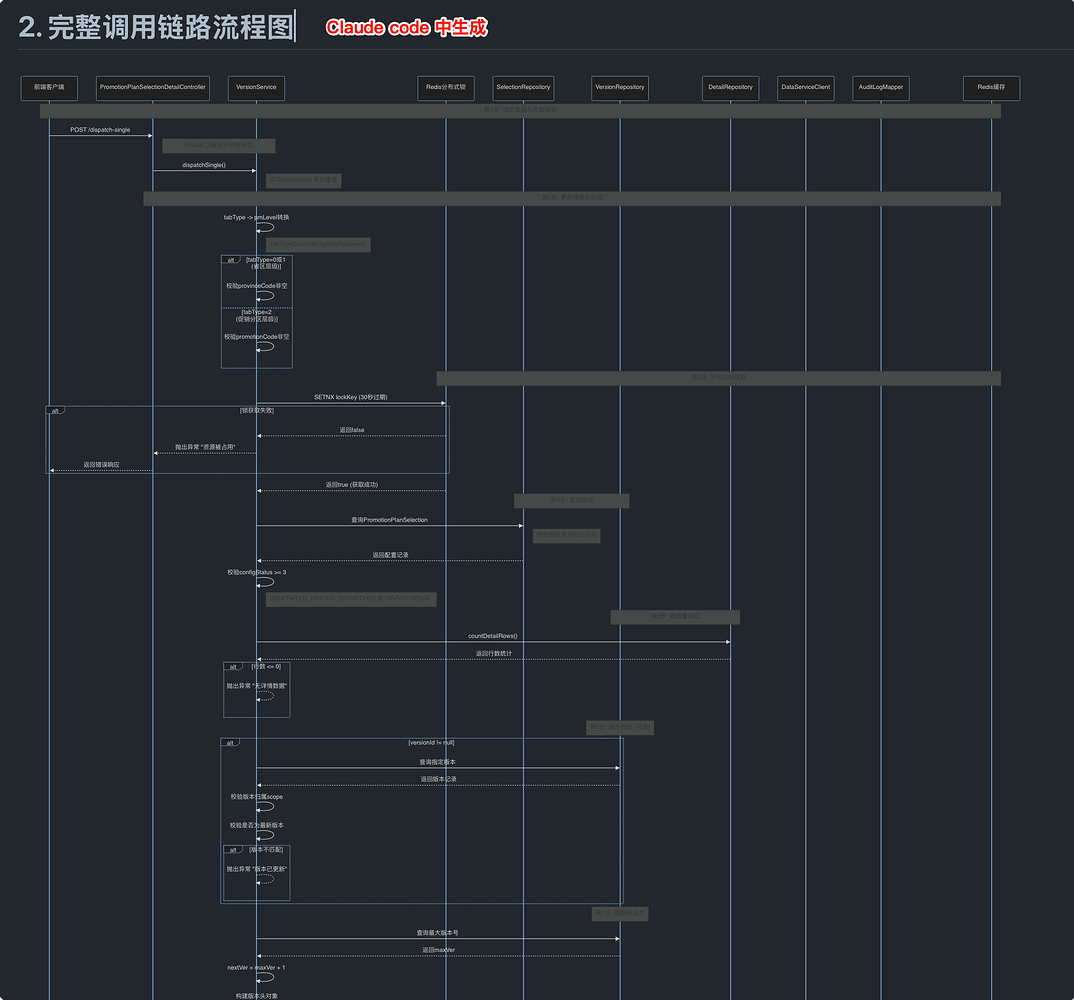Screen dimensions: 1074x1000
Task: Click the "countDetailRows()" message label
Action: point(492,636)
